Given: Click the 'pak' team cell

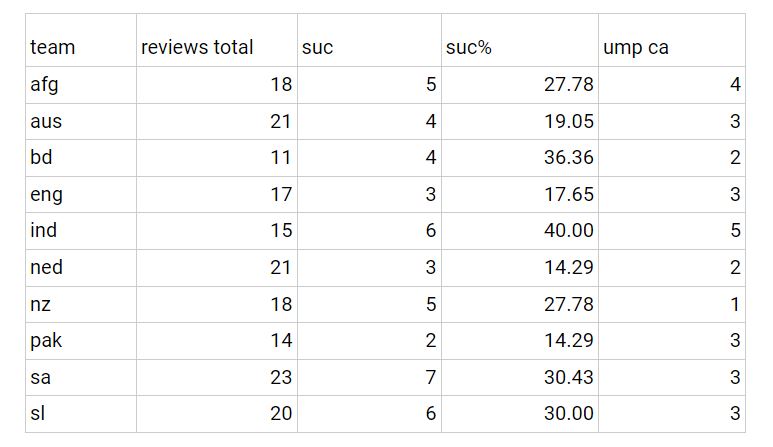Looking at the screenshot, I should tap(81, 341).
